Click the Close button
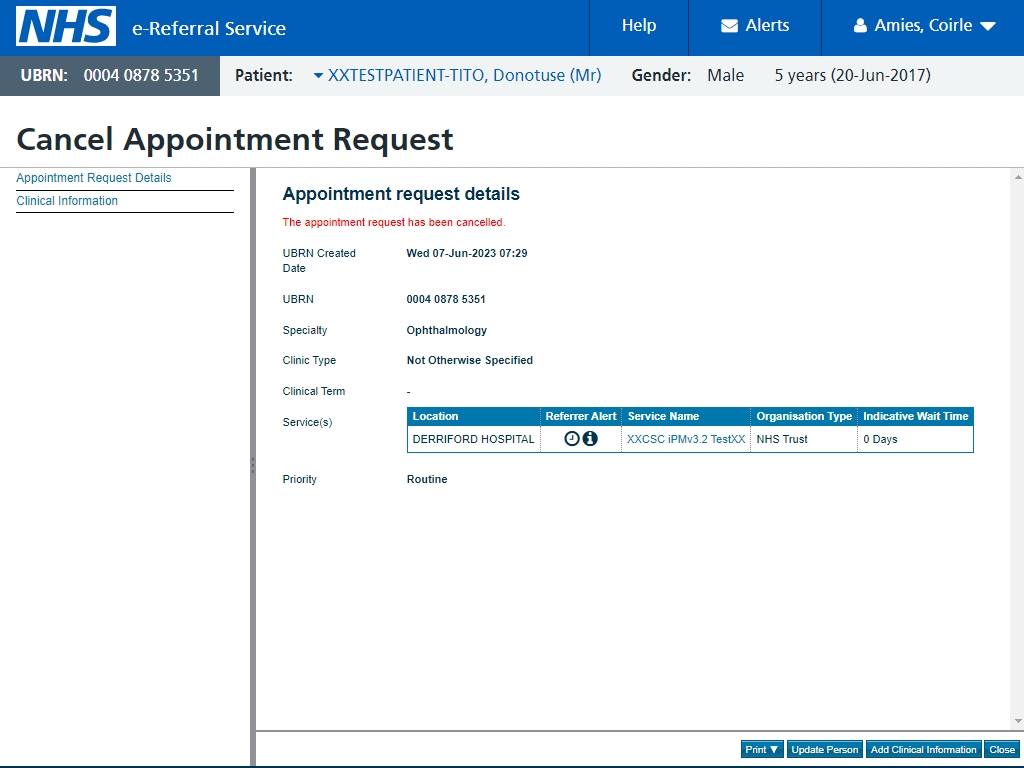 point(1002,750)
